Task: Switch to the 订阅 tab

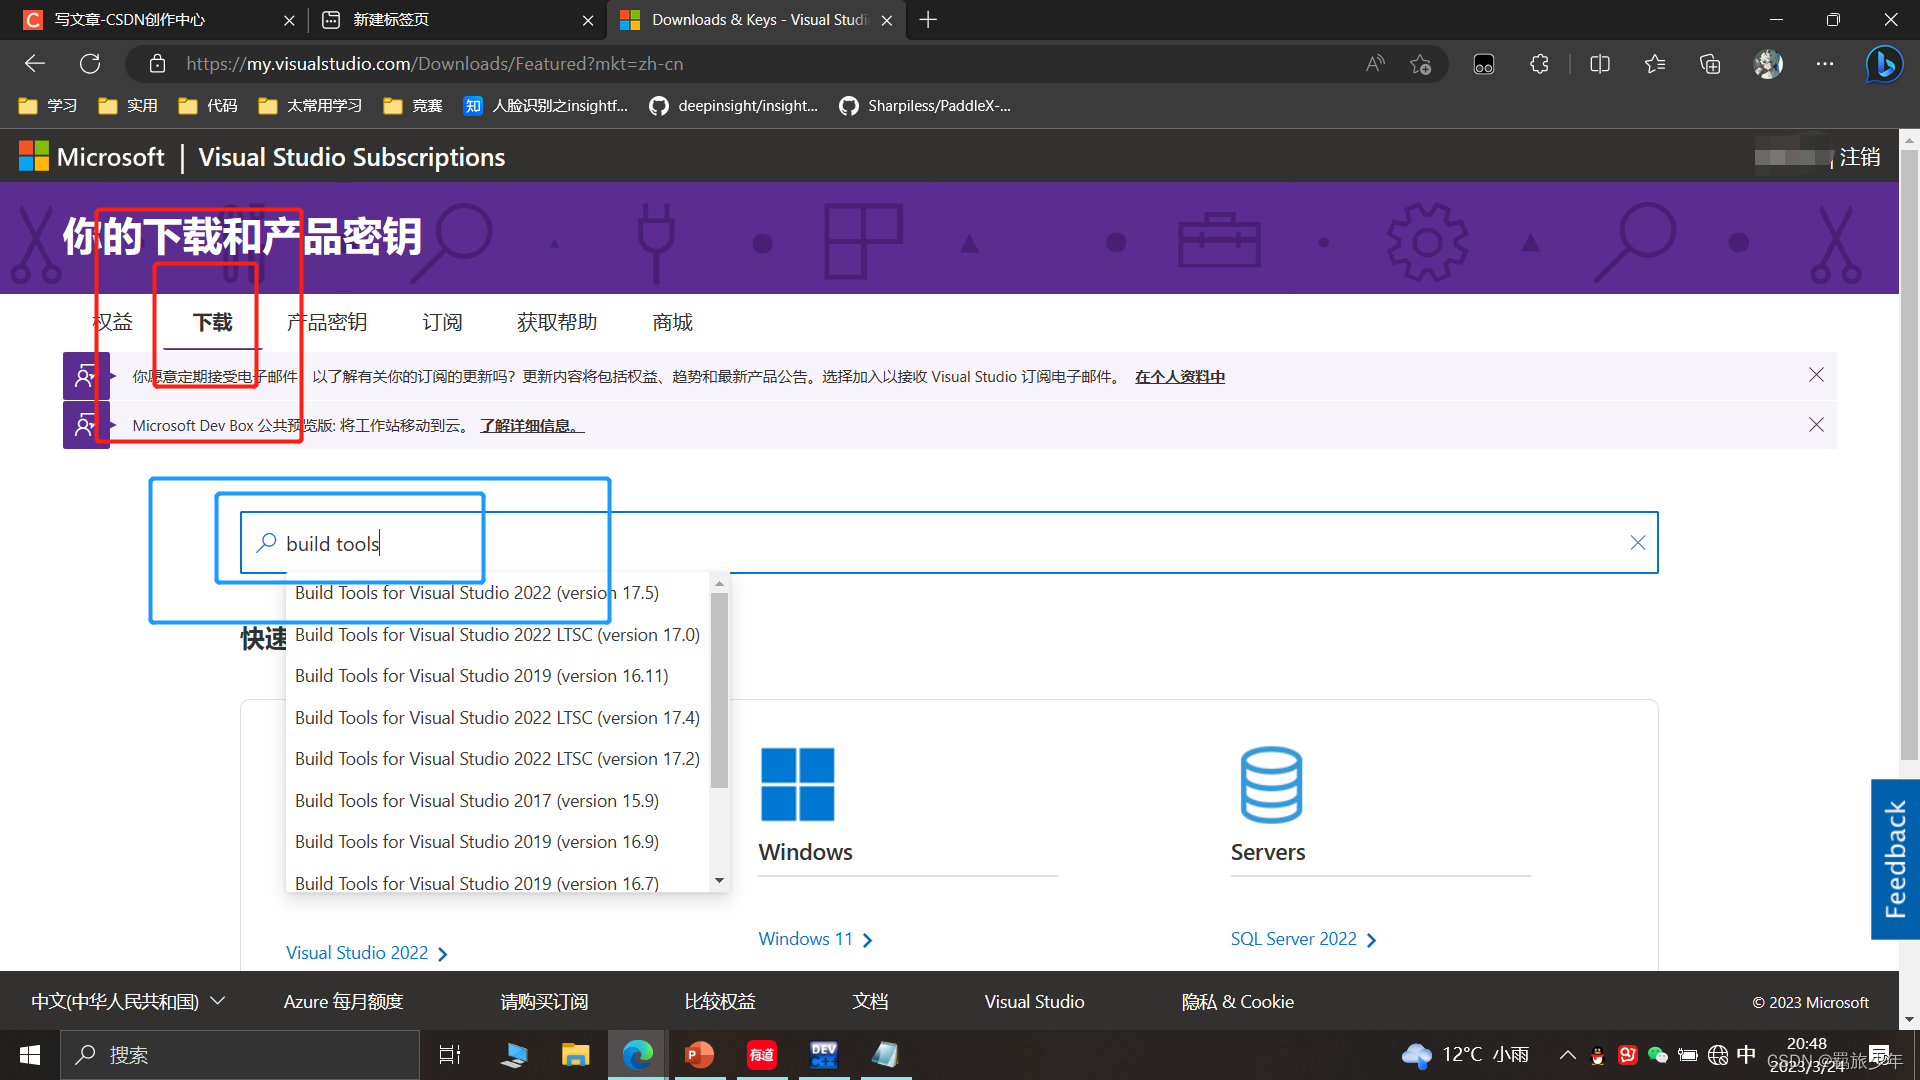Action: tap(442, 322)
